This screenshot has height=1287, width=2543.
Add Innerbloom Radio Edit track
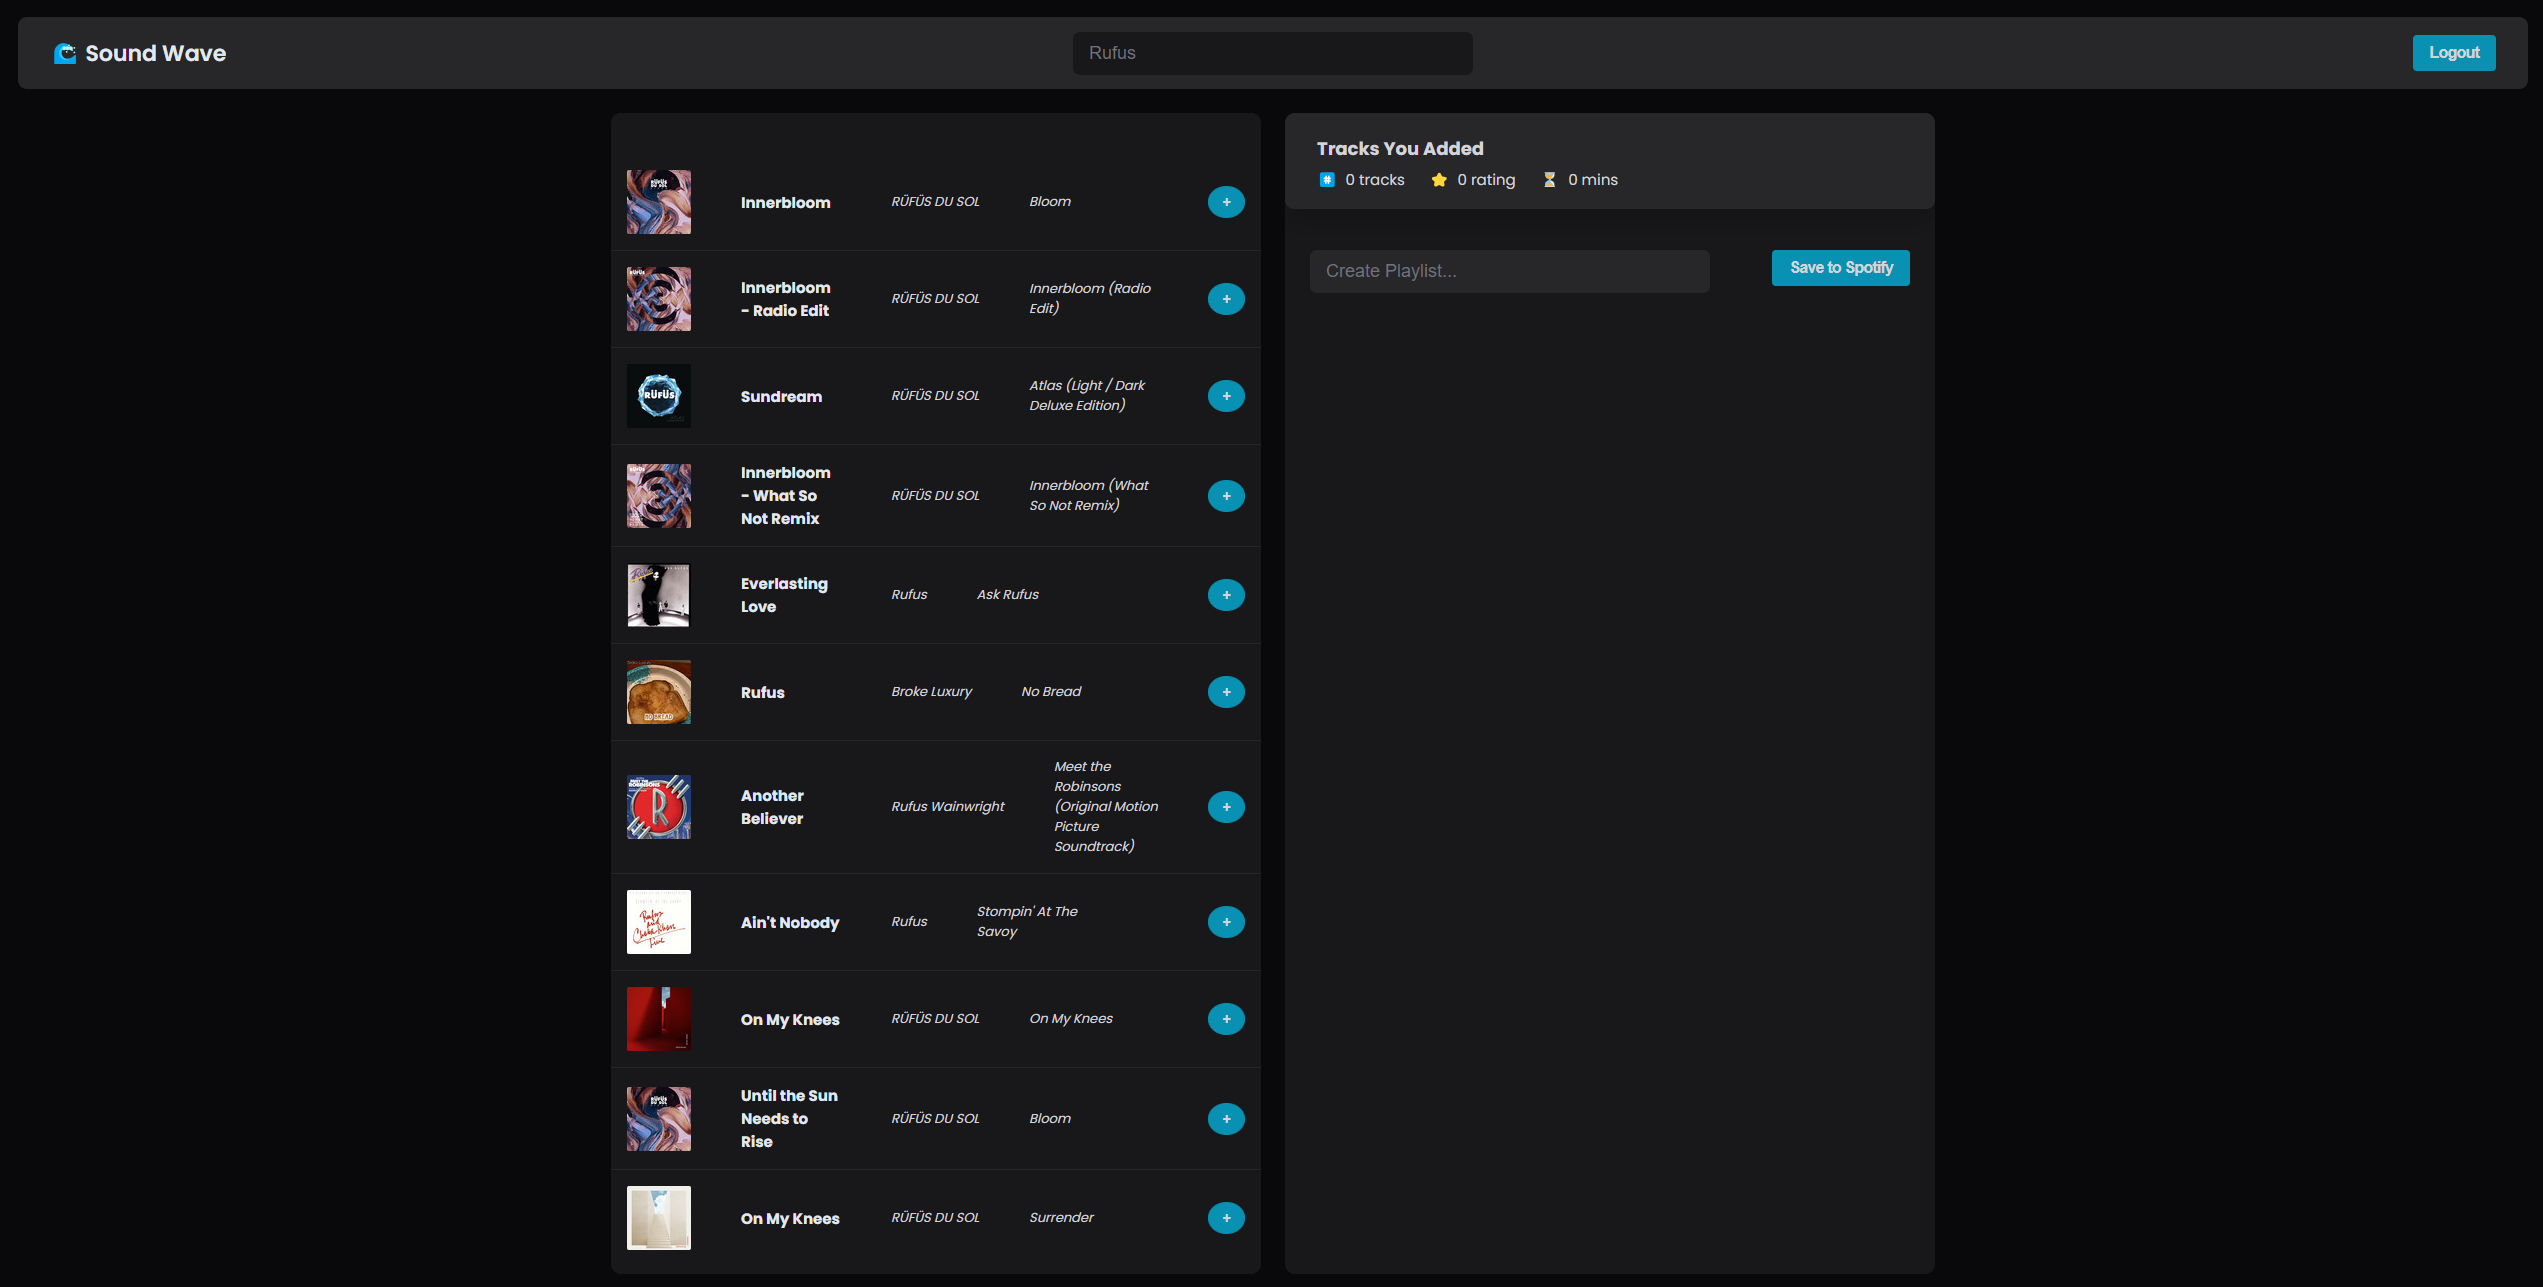(x=1226, y=299)
